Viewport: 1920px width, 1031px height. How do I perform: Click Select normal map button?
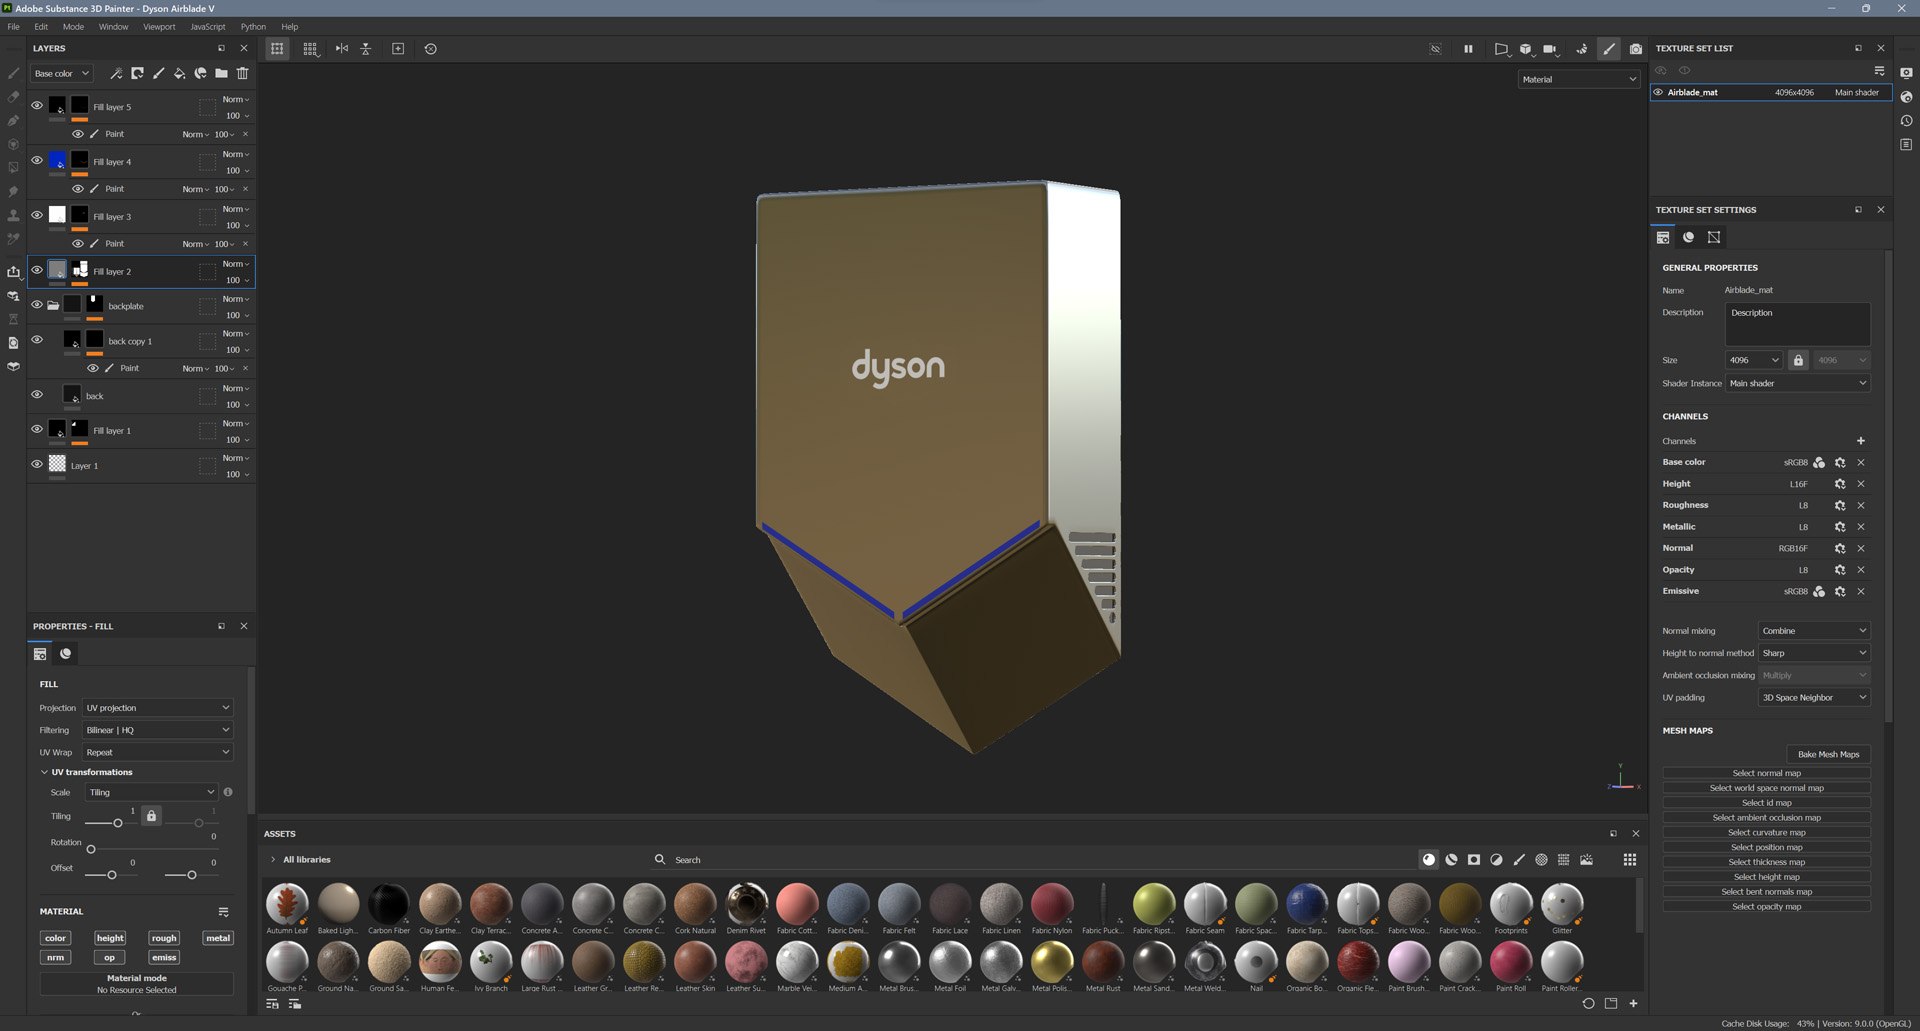tap(1766, 773)
